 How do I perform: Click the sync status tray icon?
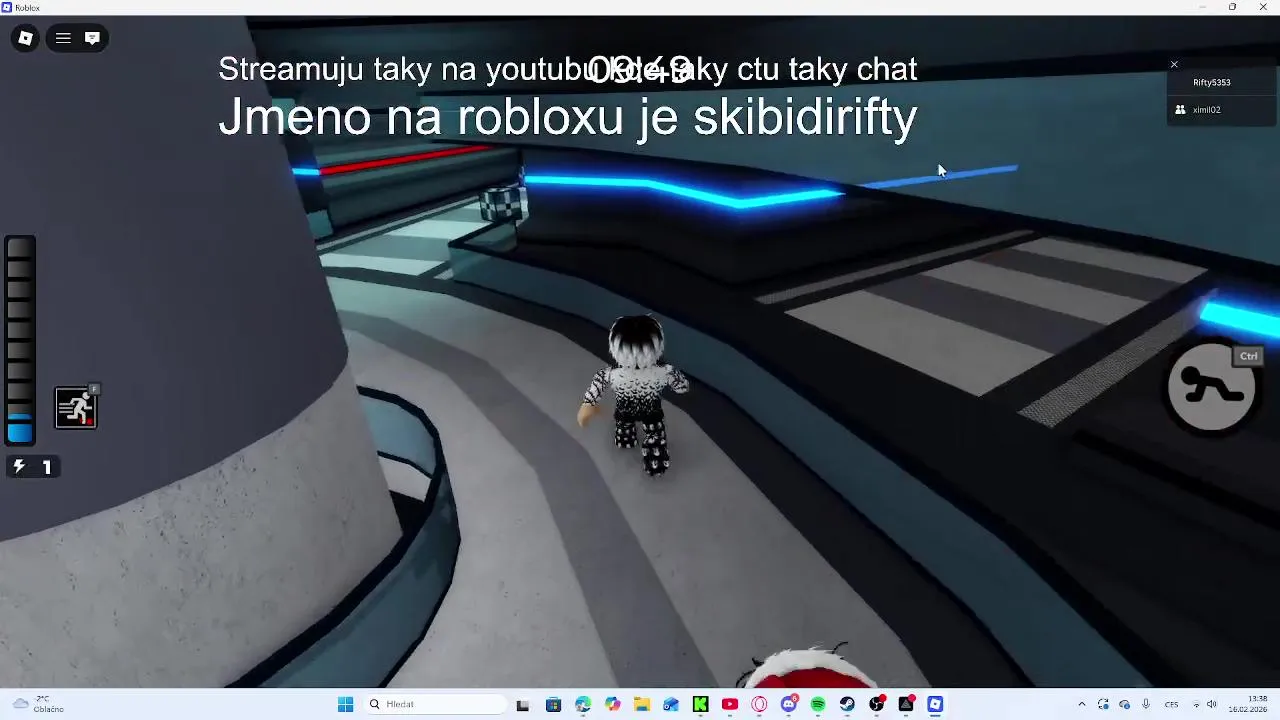[x=1103, y=705]
